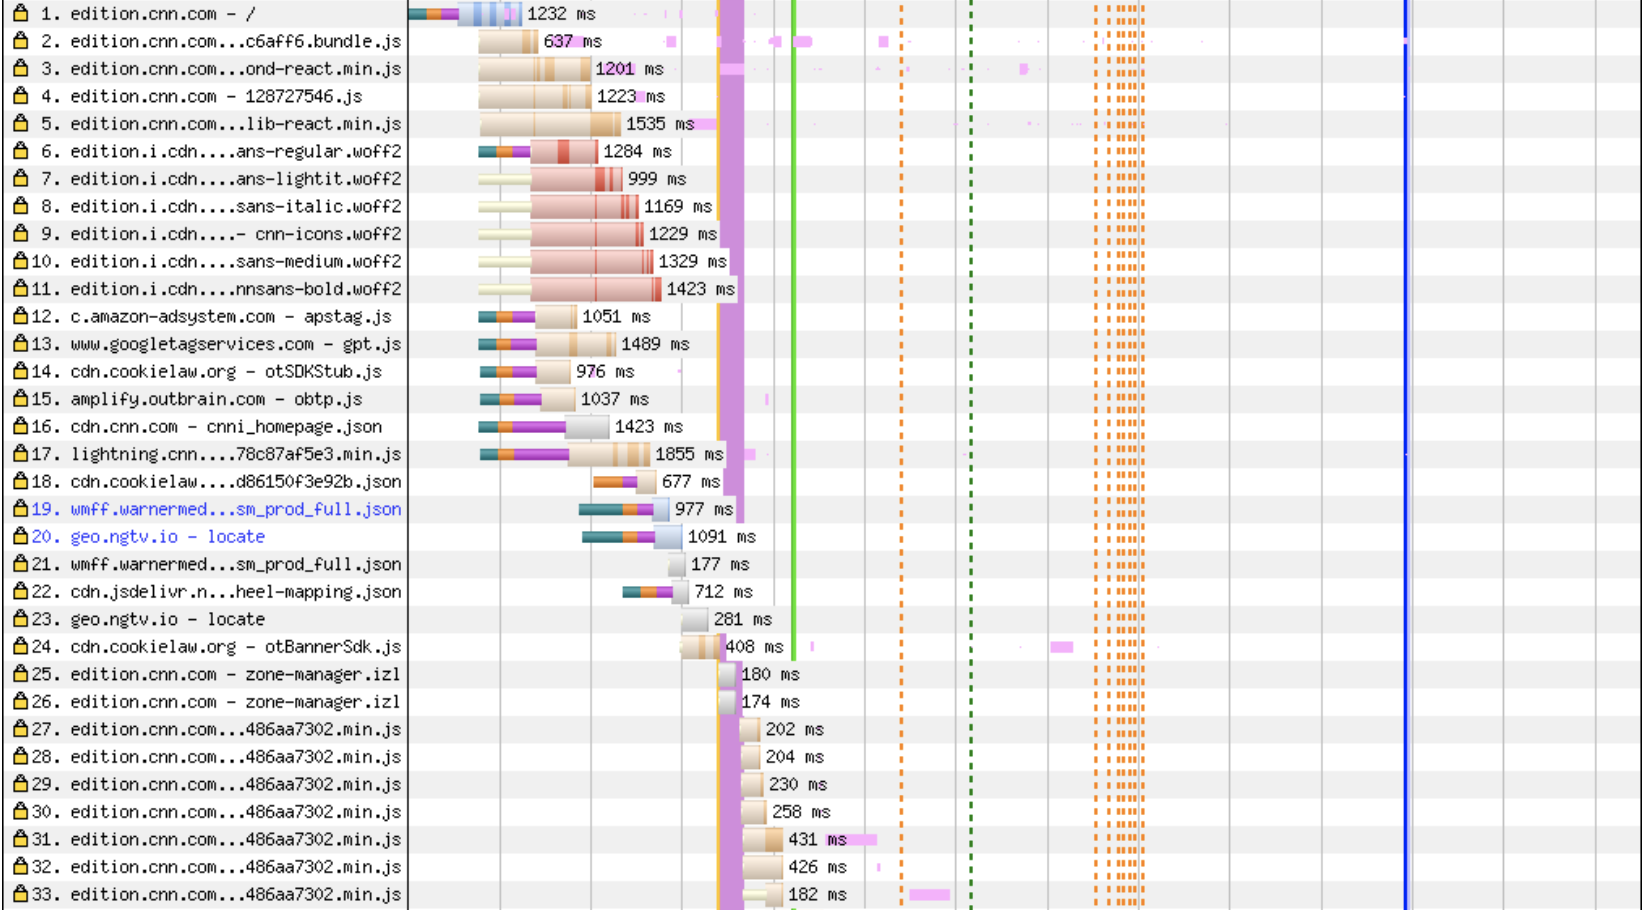Image resolution: width=1644 pixels, height=910 pixels.
Task: Click the lock icon beside cnn-icons.woff2 request
Action: point(20,233)
